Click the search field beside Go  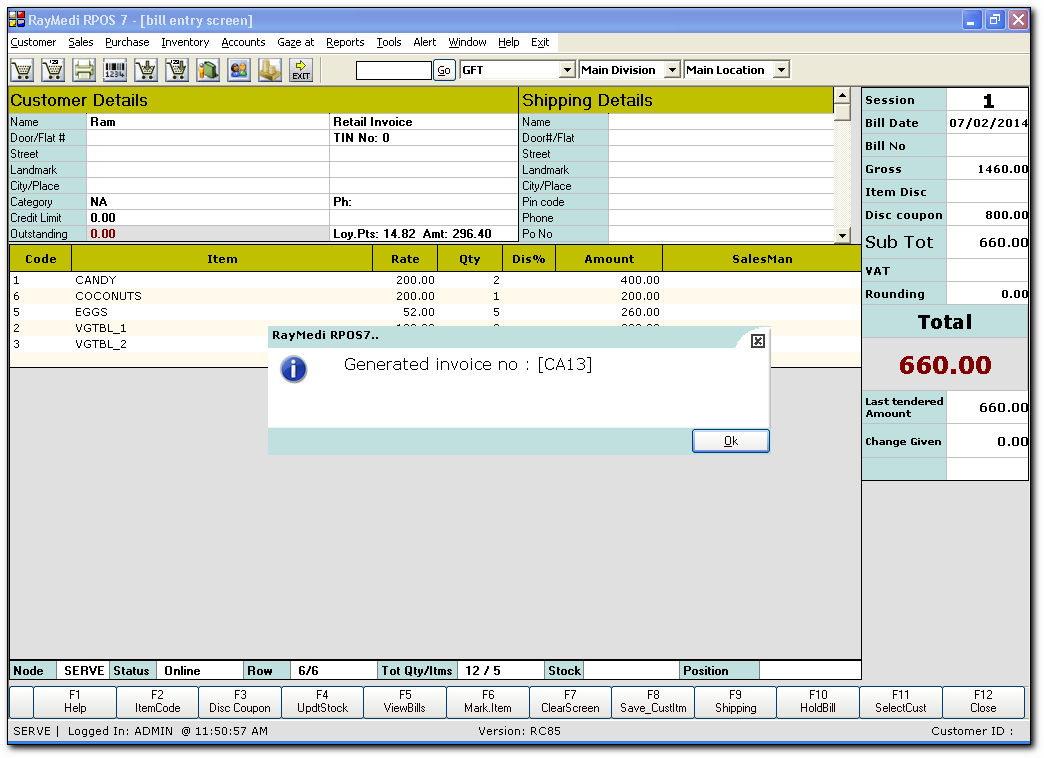click(394, 70)
